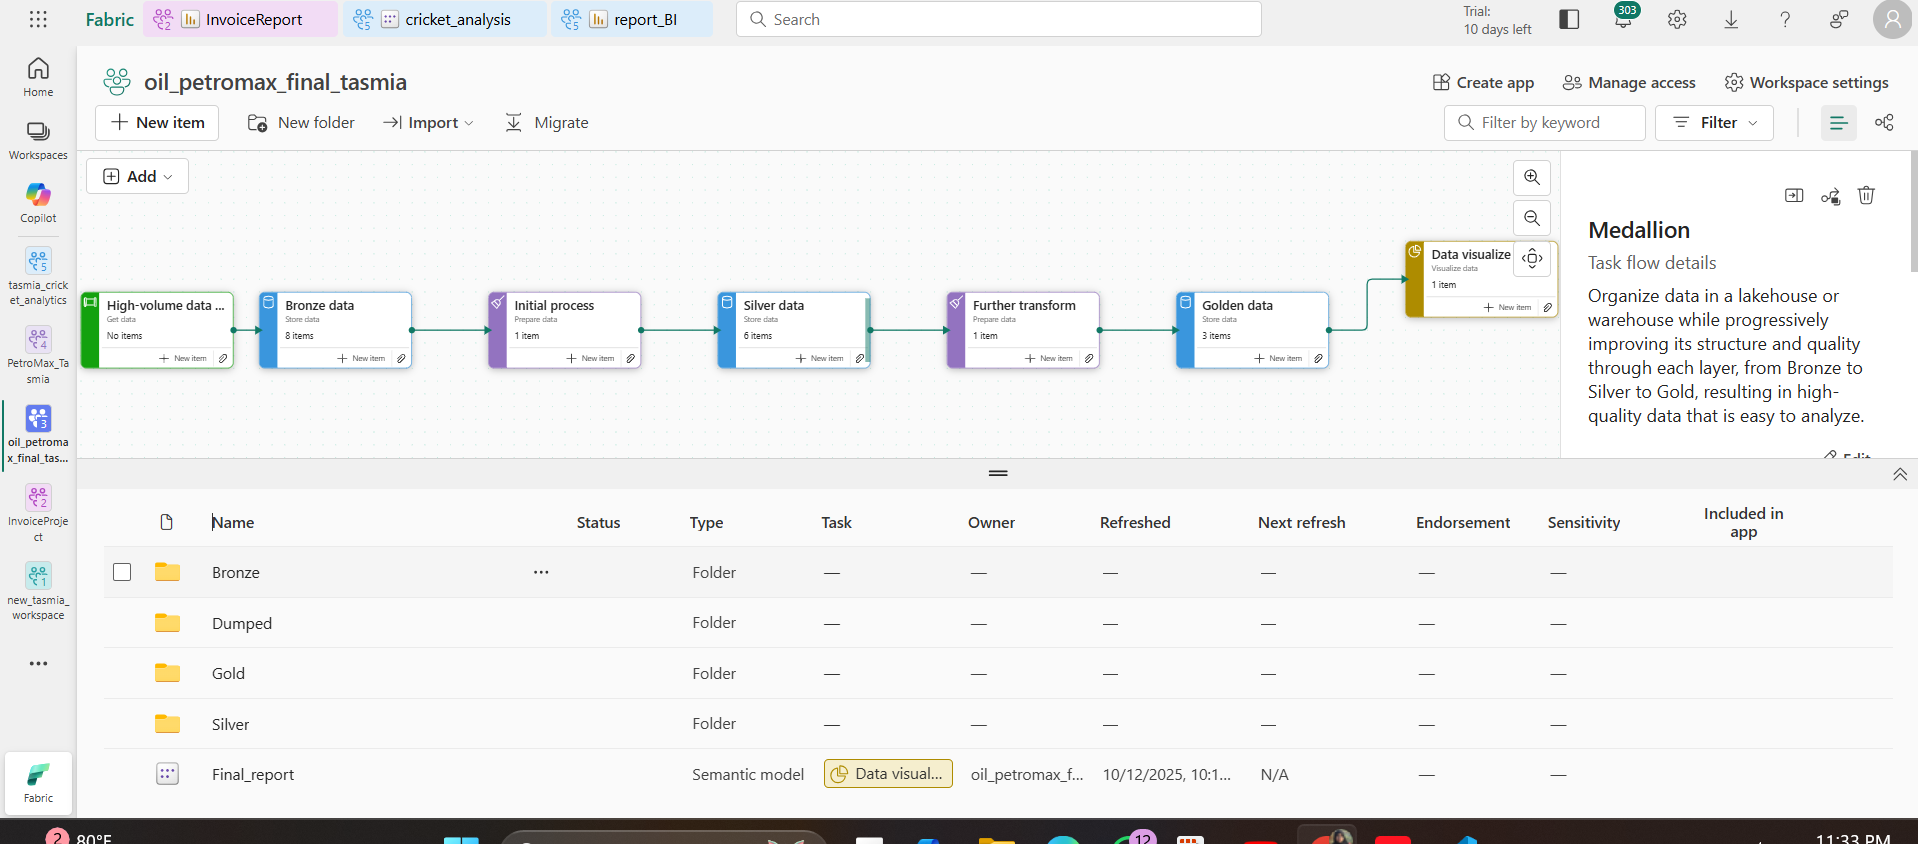Select the Bronze folder checkbox
1918x844 pixels.
point(122,572)
